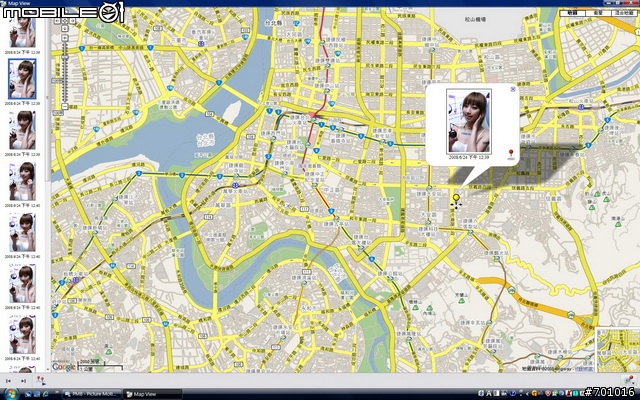Click the show desktop quick launch icon

[x=29, y=394]
